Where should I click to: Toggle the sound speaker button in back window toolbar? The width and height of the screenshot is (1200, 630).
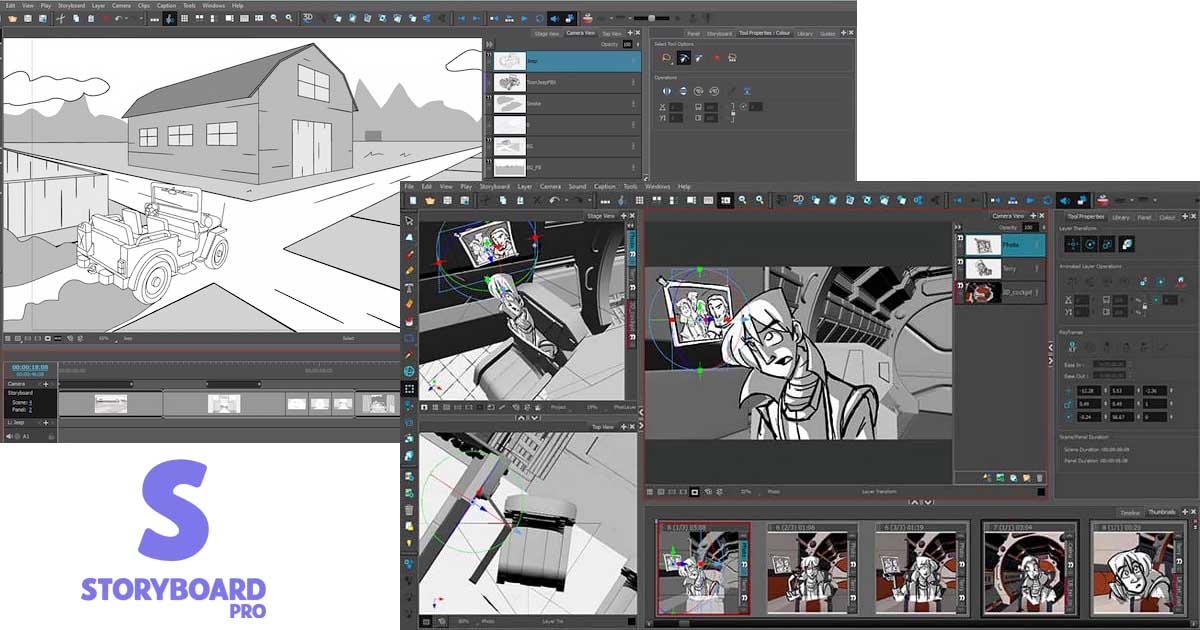(554, 19)
